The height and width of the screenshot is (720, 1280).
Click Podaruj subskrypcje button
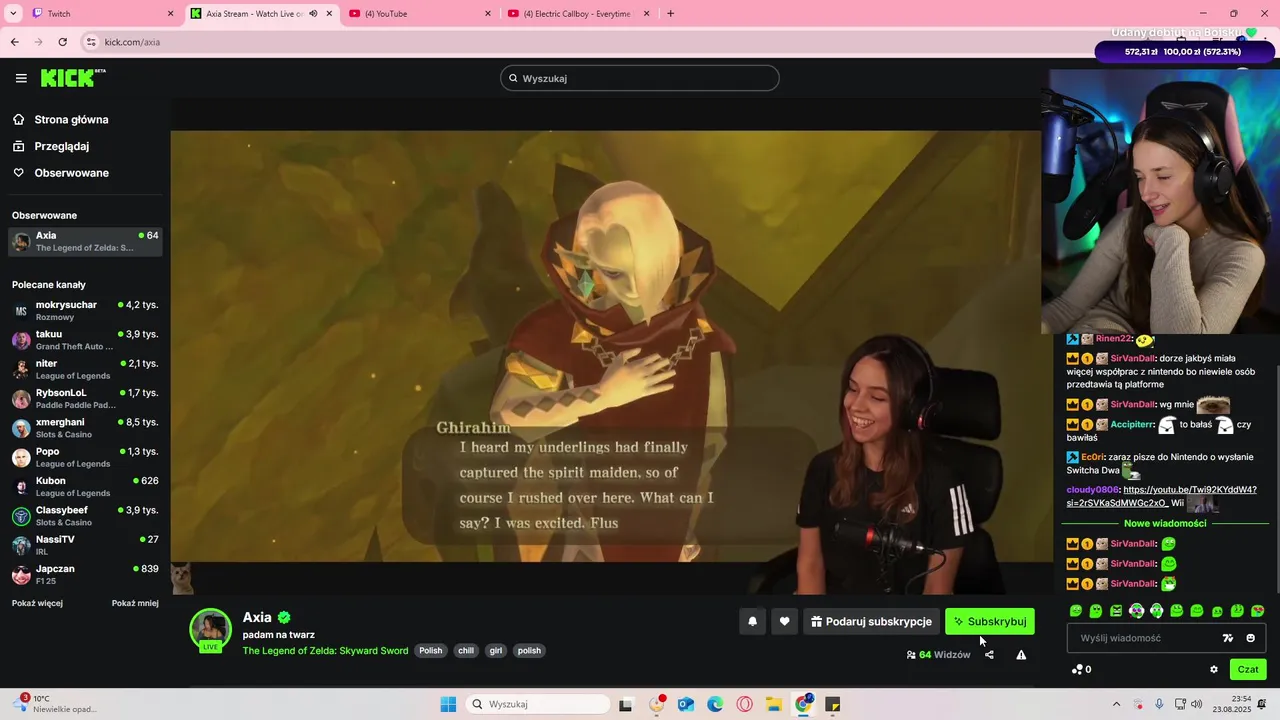871,621
